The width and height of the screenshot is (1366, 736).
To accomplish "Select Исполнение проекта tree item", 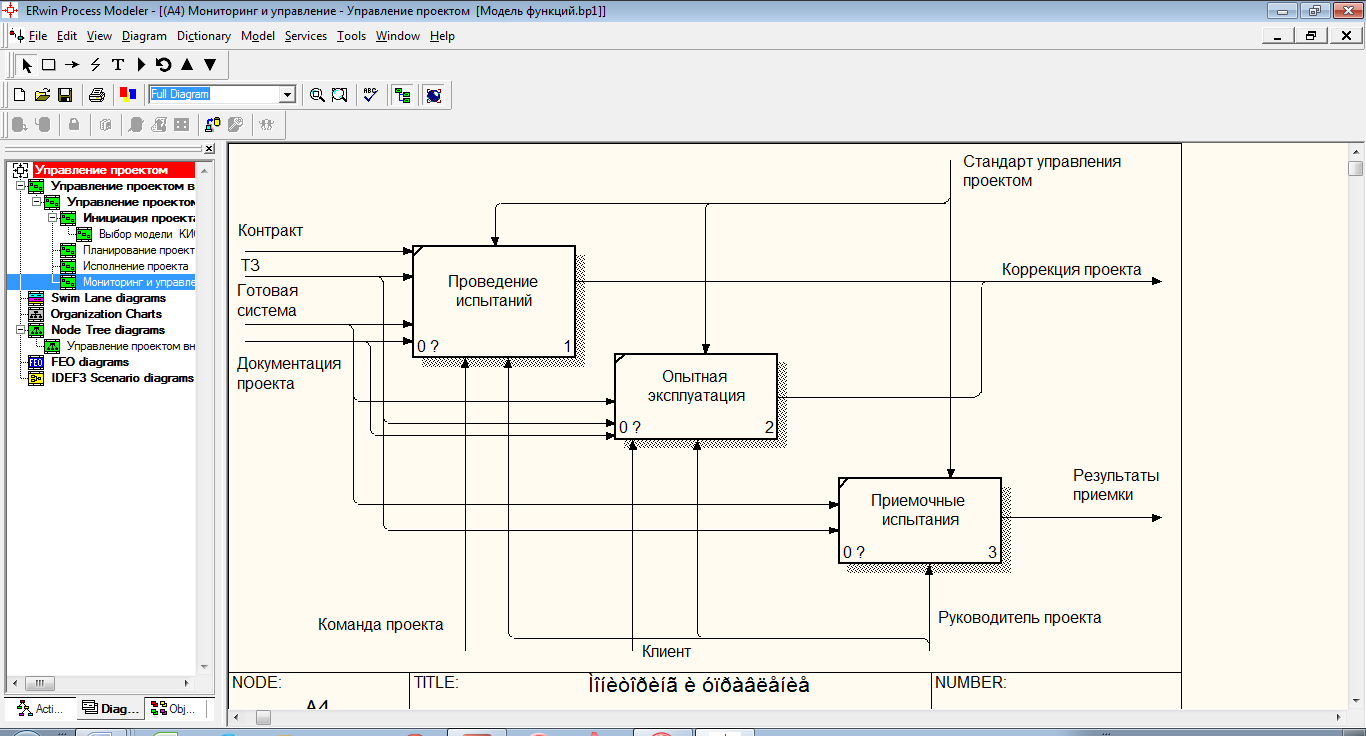I will pyautogui.click(x=135, y=266).
